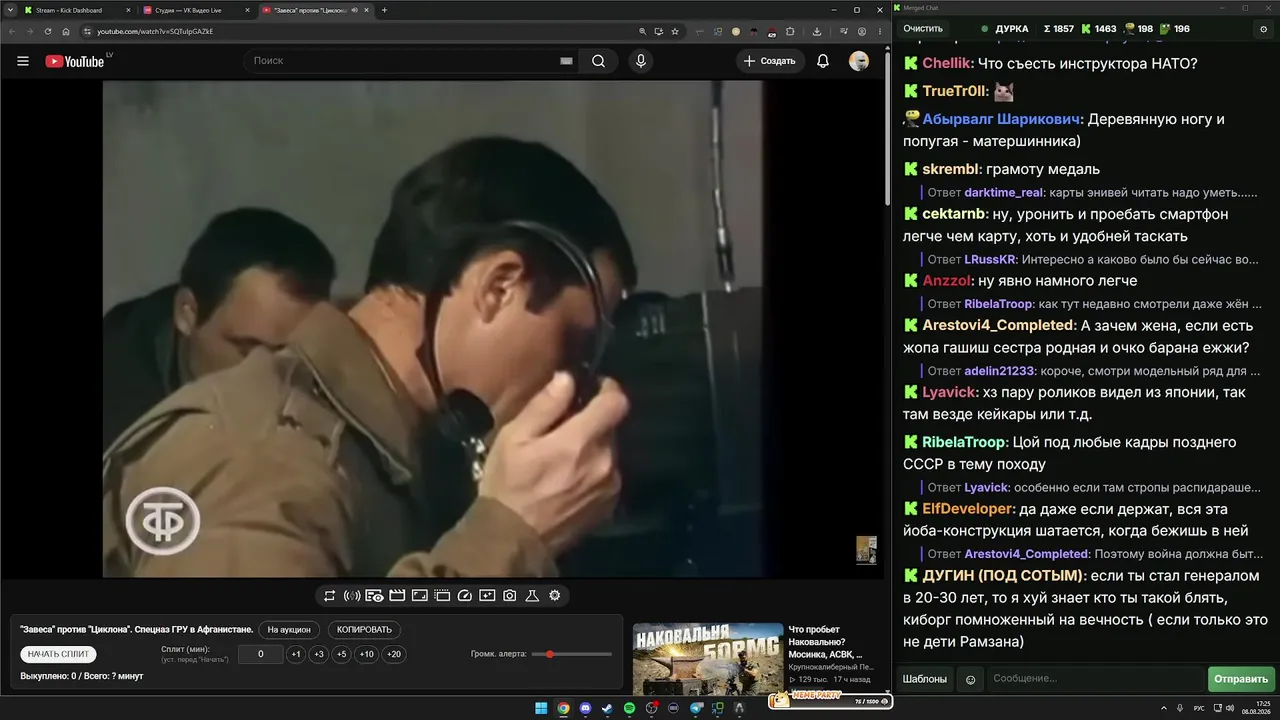Click the audio broadcast waves icon in player toolbar
The height and width of the screenshot is (720, 1280).
click(x=352, y=596)
